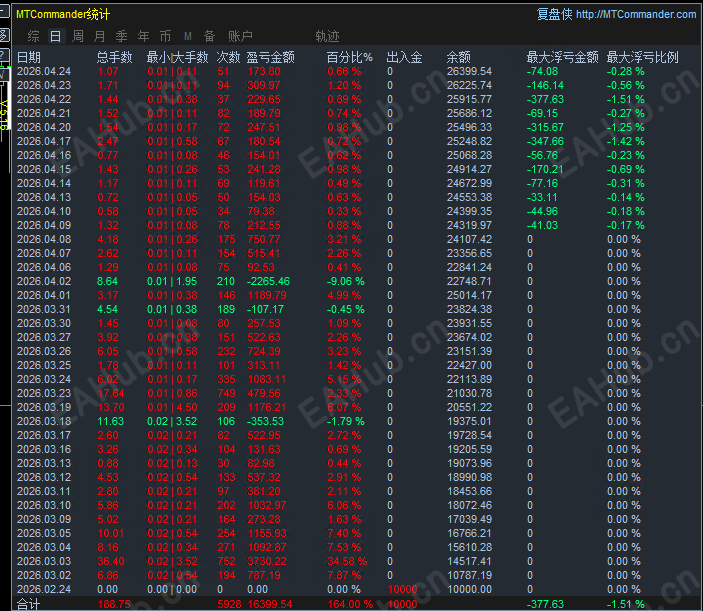
Task: Click the 余额 column header
Action: [459, 57]
